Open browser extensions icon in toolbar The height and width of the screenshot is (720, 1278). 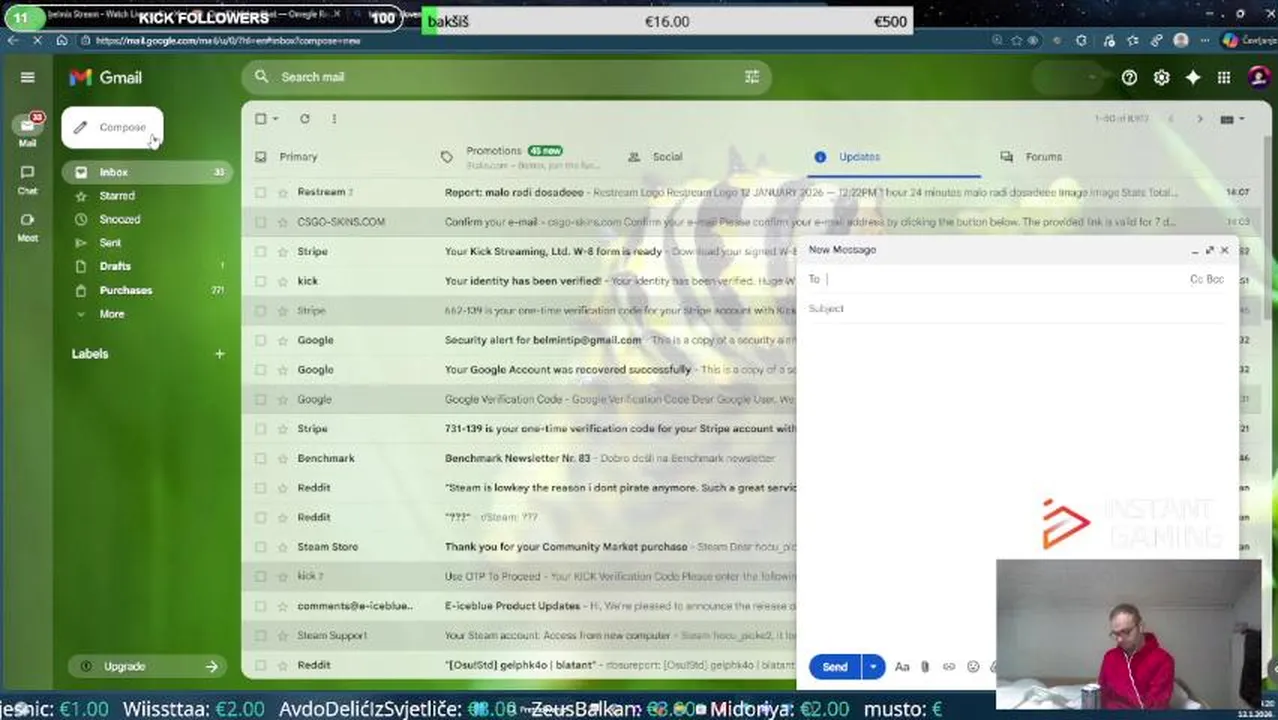pos(1081,40)
